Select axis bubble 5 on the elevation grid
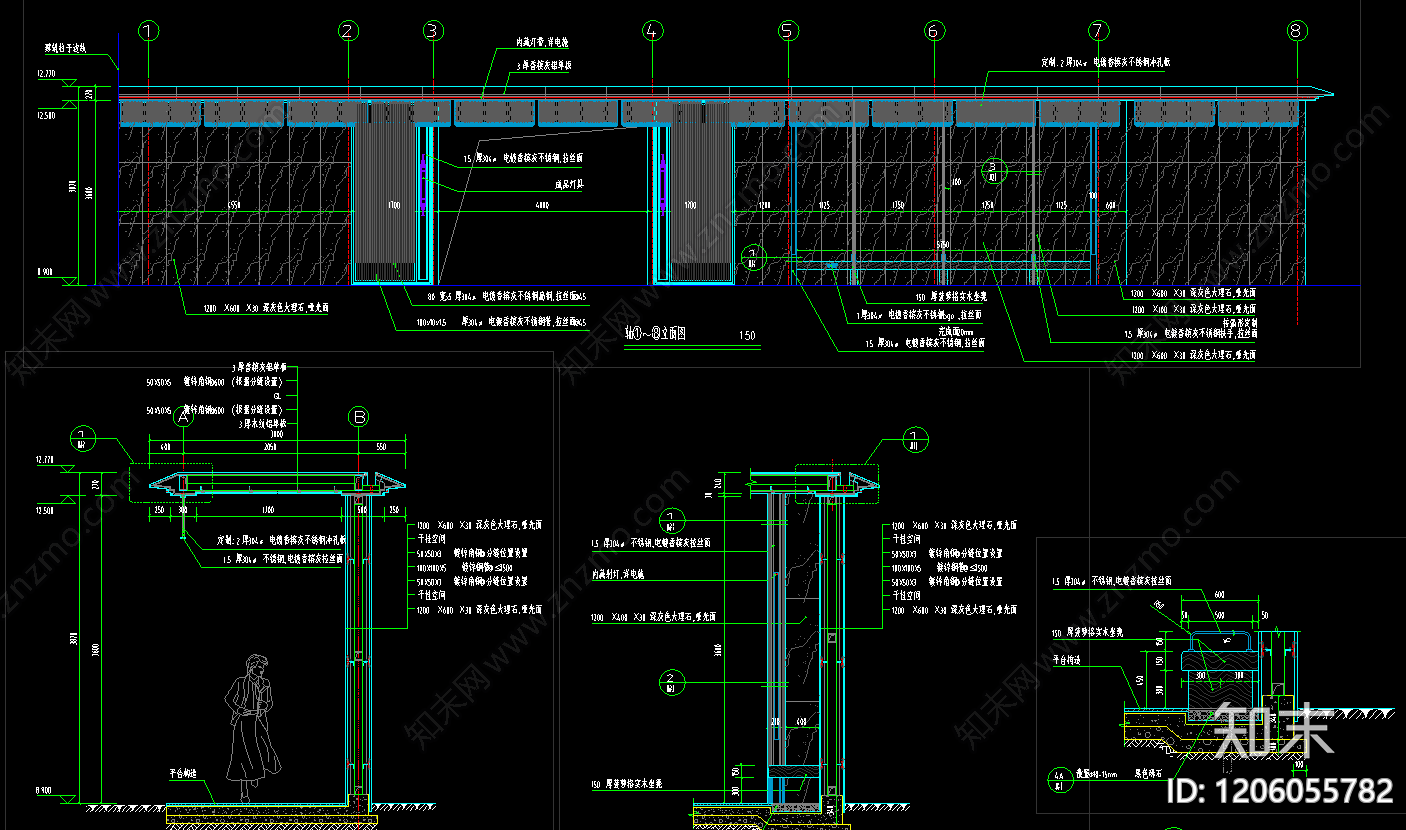Viewport: 1406px width, 830px height. tap(787, 31)
